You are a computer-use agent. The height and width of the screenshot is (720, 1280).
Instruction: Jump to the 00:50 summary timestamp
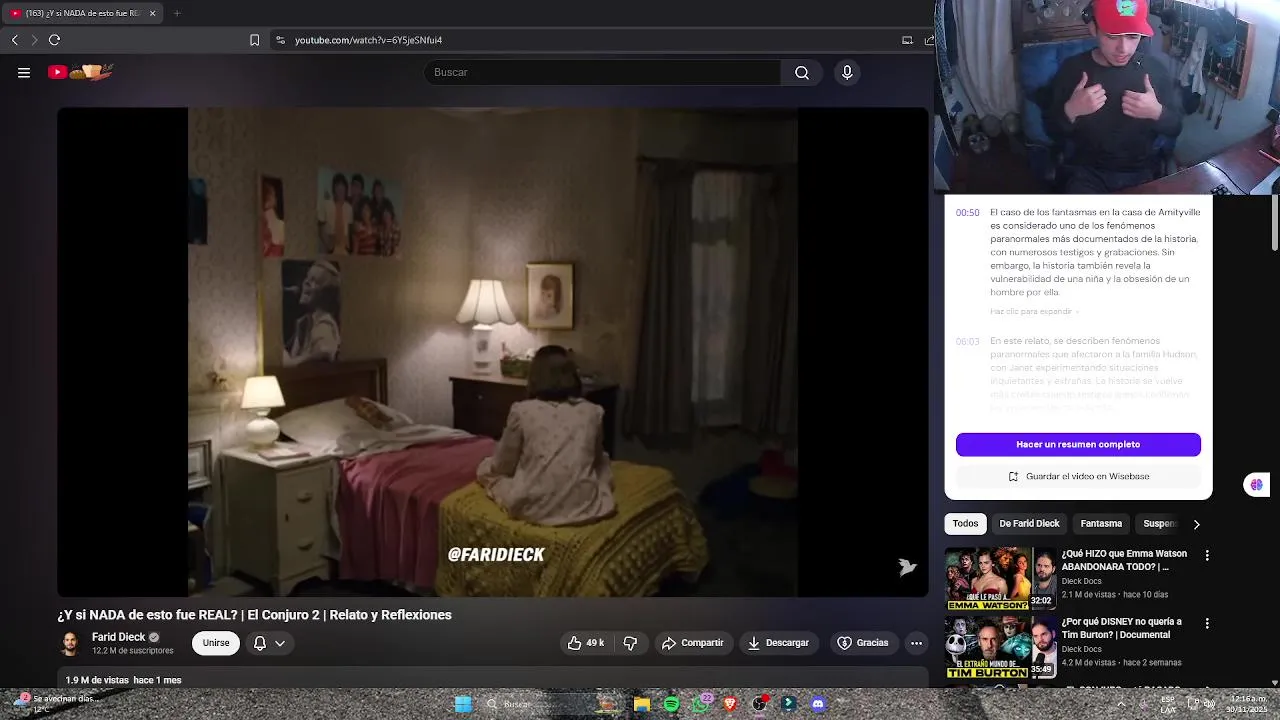[967, 213]
